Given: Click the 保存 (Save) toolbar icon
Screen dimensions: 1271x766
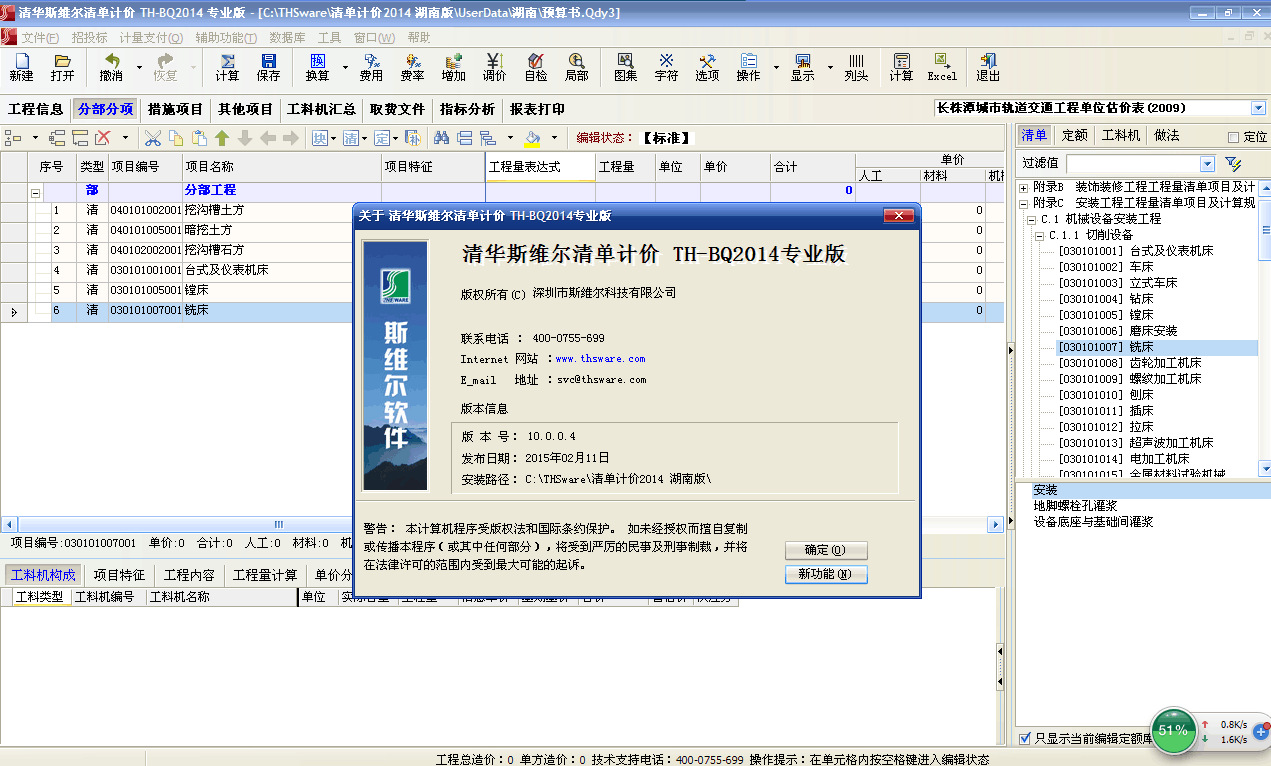Looking at the screenshot, I should coord(268,67).
